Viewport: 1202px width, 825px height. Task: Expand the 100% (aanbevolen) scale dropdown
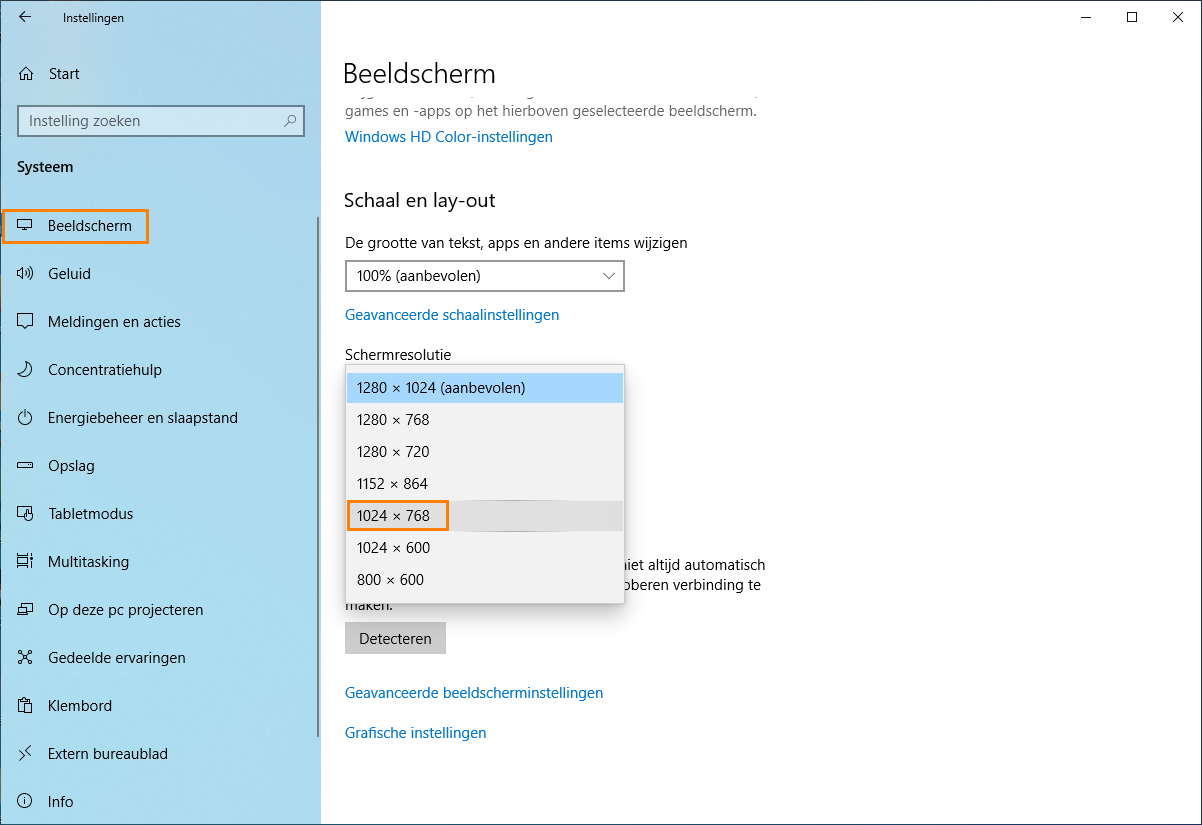pyautogui.click(x=485, y=276)
